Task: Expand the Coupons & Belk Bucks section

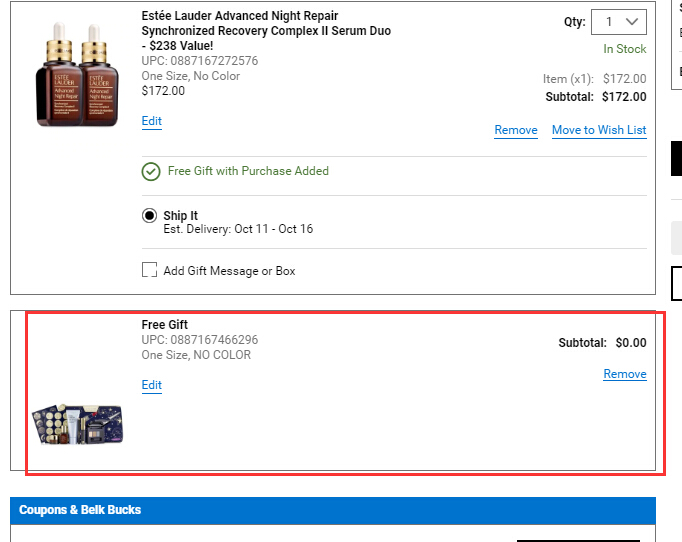Action: (333, 510)
